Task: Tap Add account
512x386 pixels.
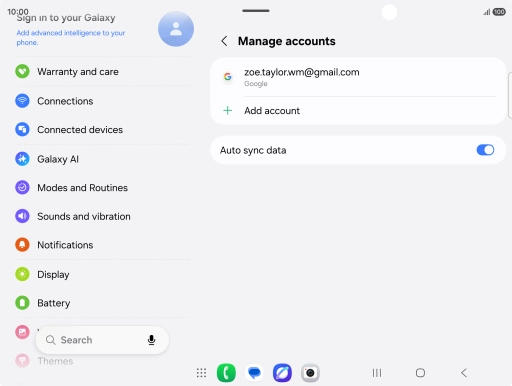Action: [x=358, y=111]
